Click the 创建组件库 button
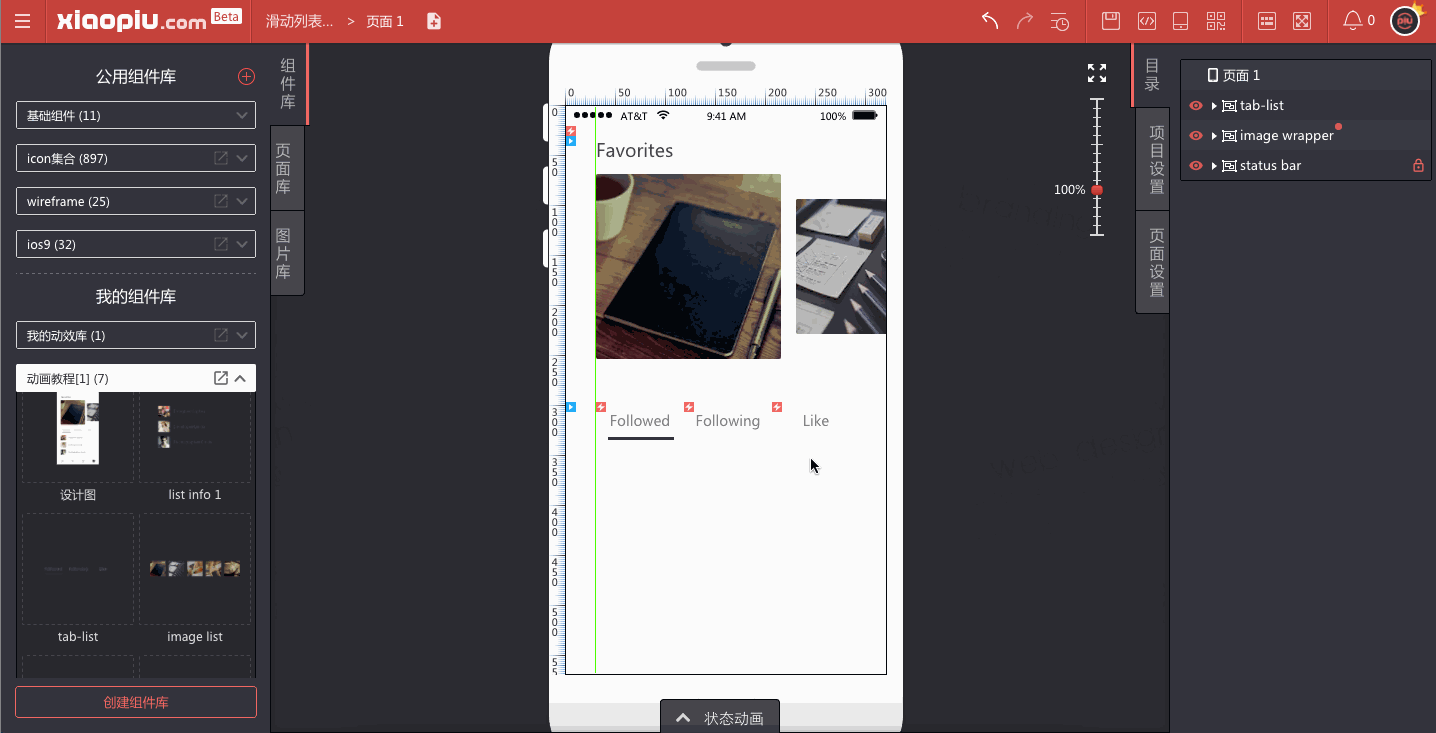This screenshot has width=1436, height=733. (x=136, y=702)
